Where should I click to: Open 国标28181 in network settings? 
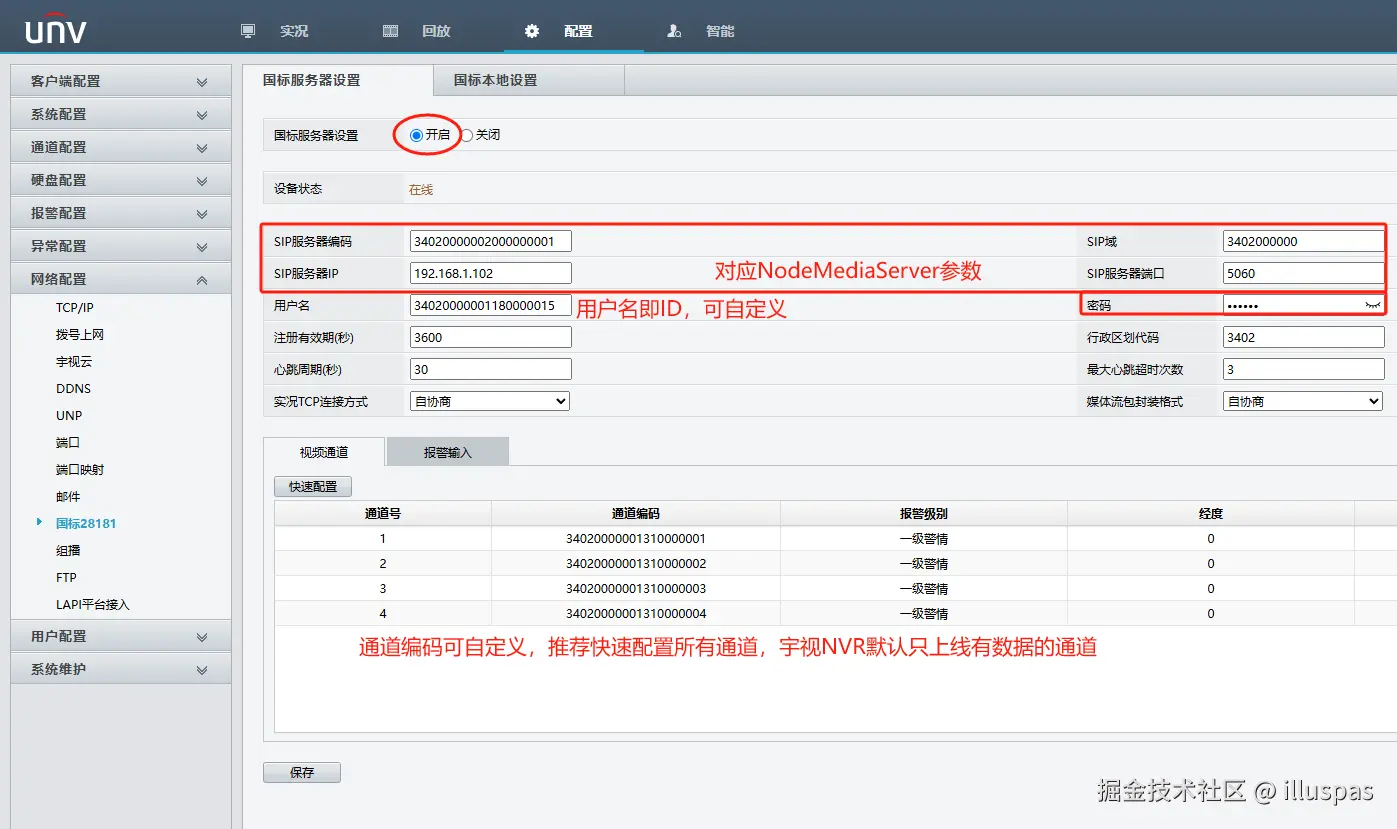86,524
